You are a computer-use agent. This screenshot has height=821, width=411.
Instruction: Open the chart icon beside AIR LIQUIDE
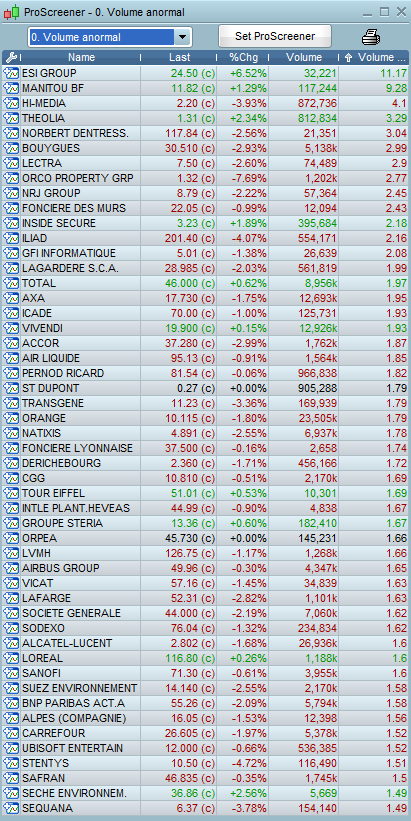point(11,358)
